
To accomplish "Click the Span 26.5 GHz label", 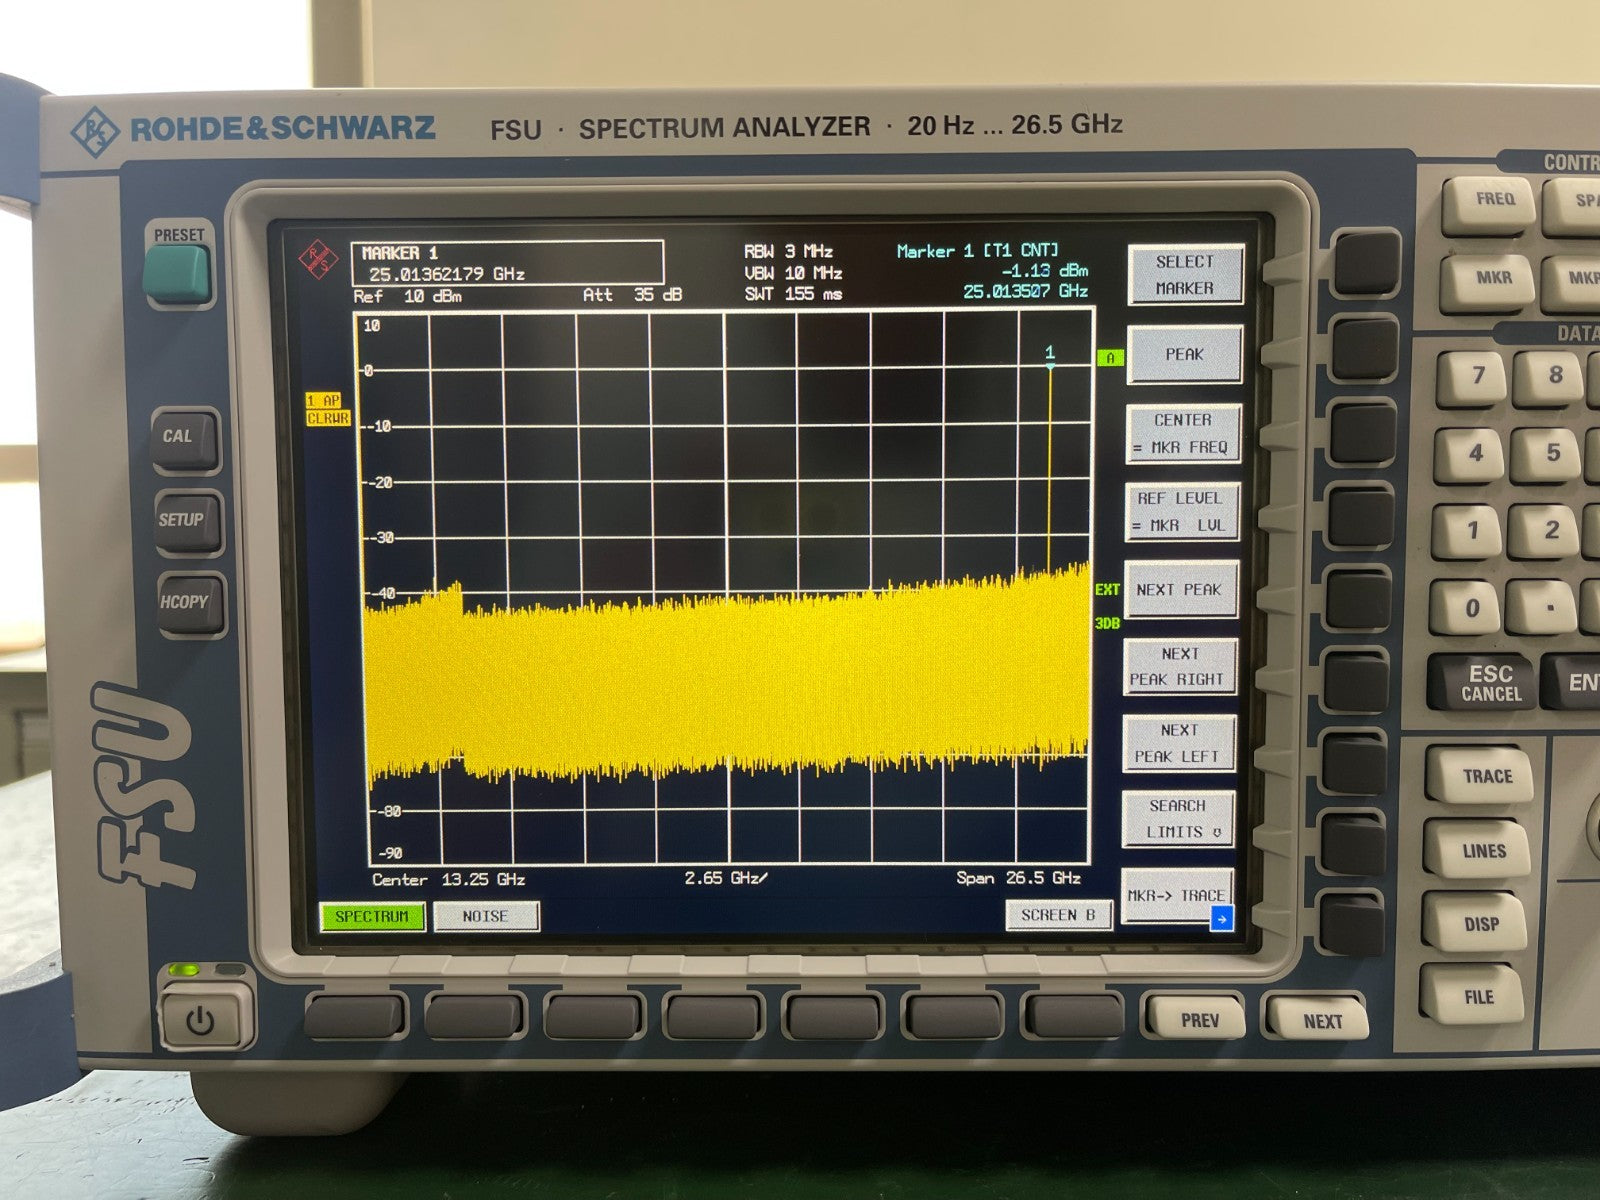I will [1018, 878].
